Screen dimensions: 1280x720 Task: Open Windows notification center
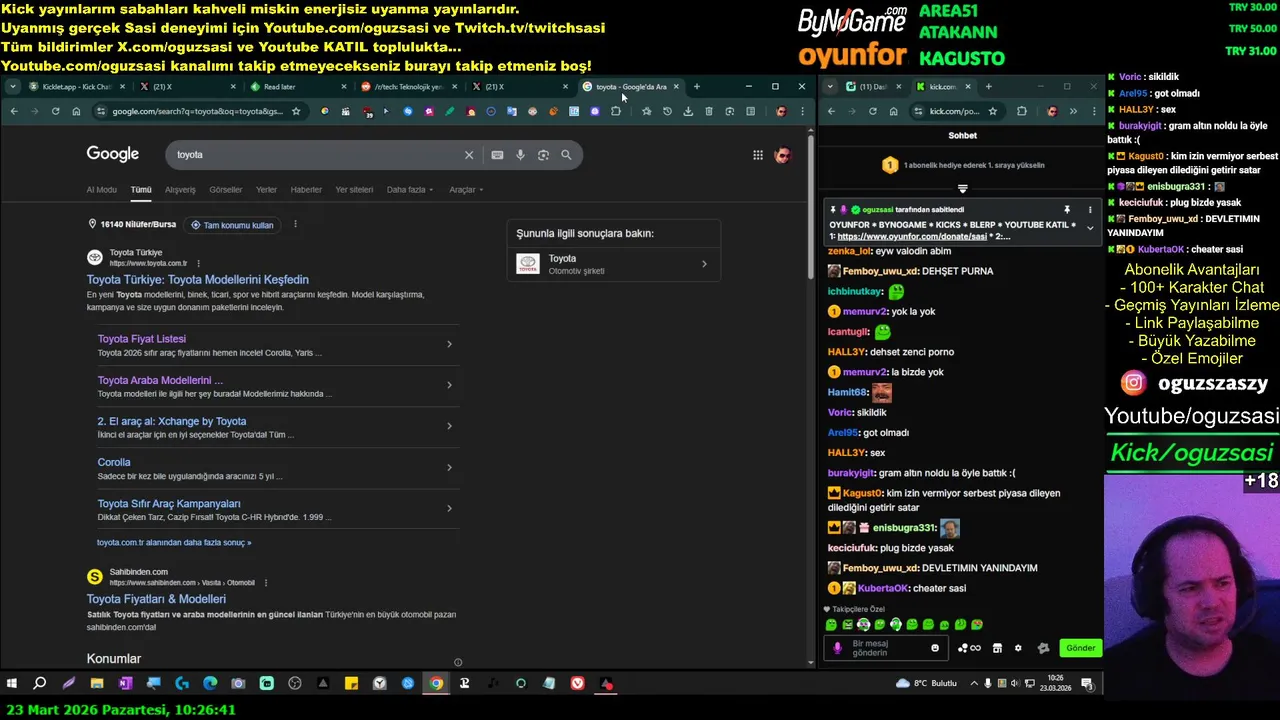click(1087, 684)
